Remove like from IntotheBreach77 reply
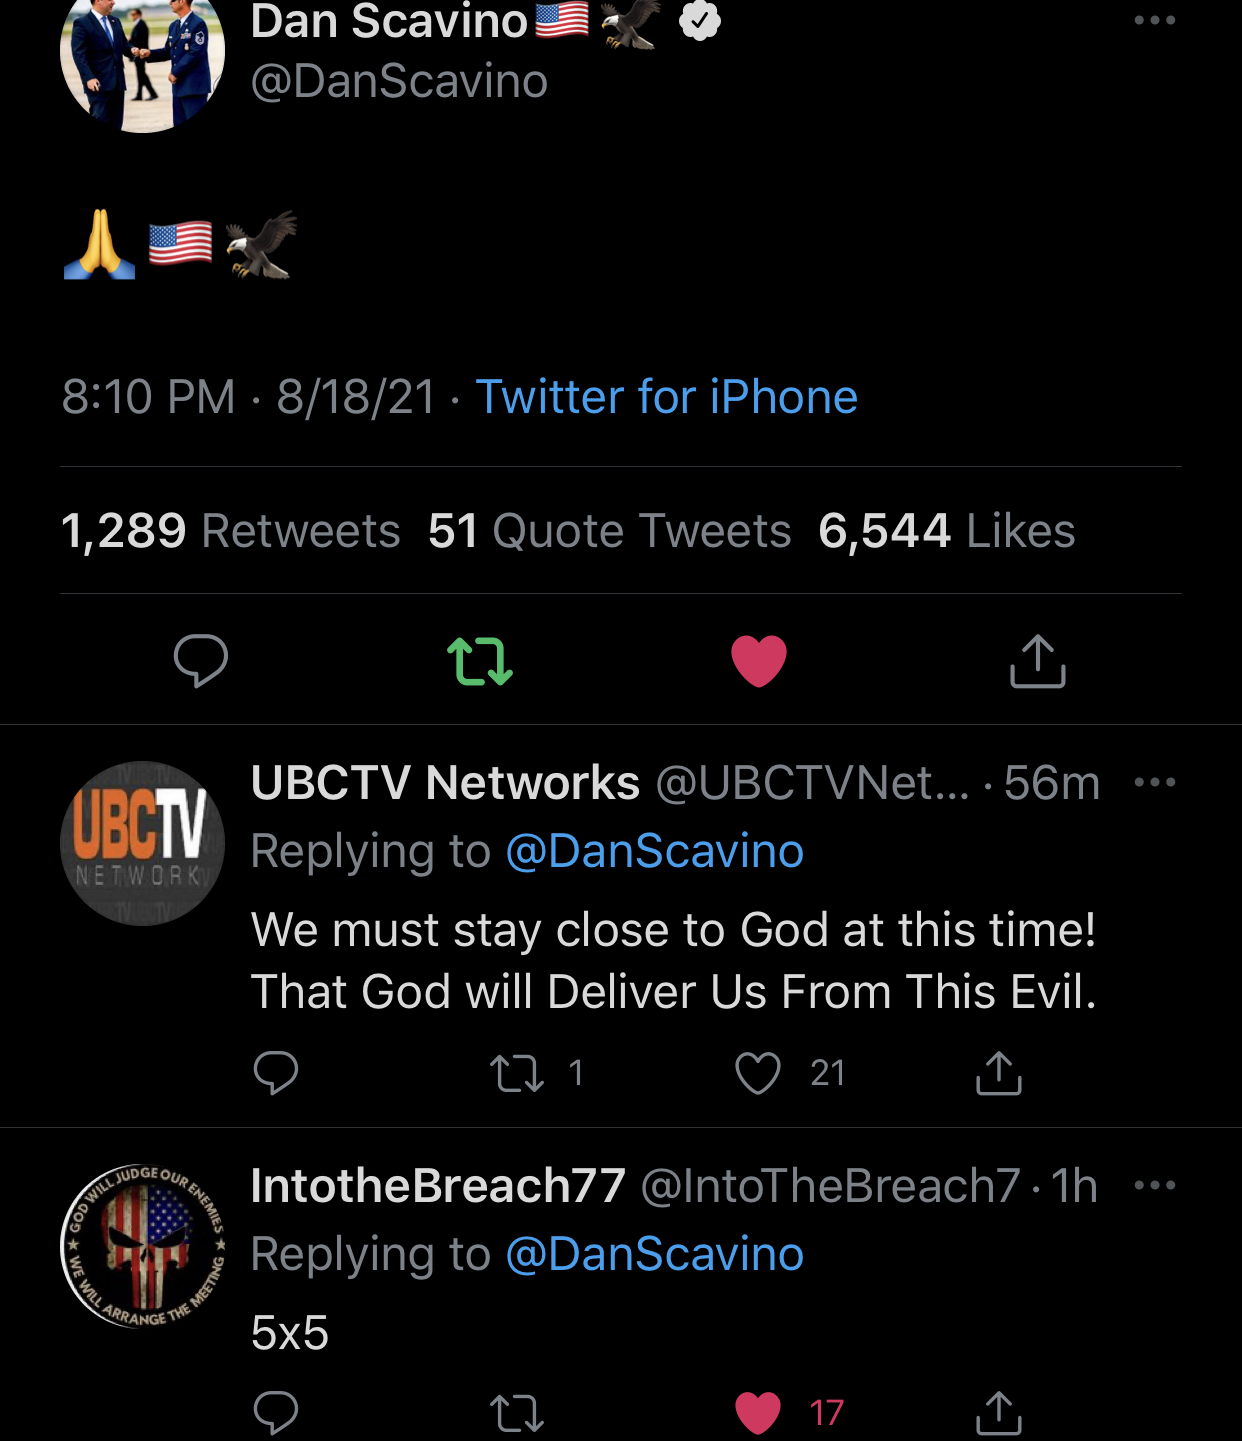1242x1441 pixels. click(758, 1412)
